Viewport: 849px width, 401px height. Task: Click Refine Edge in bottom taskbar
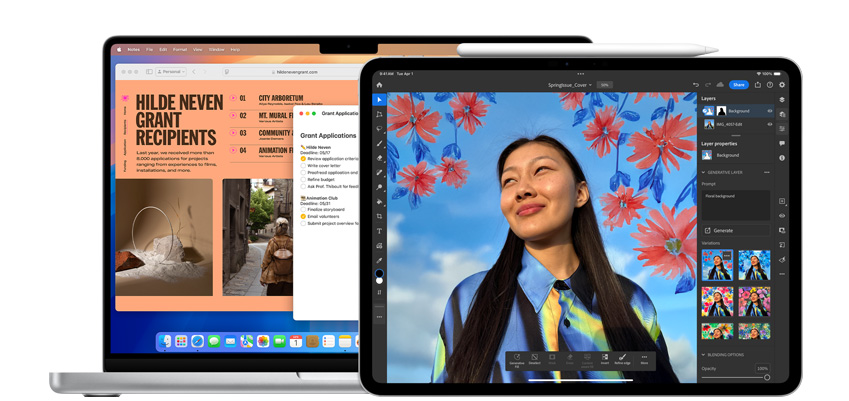622,359
